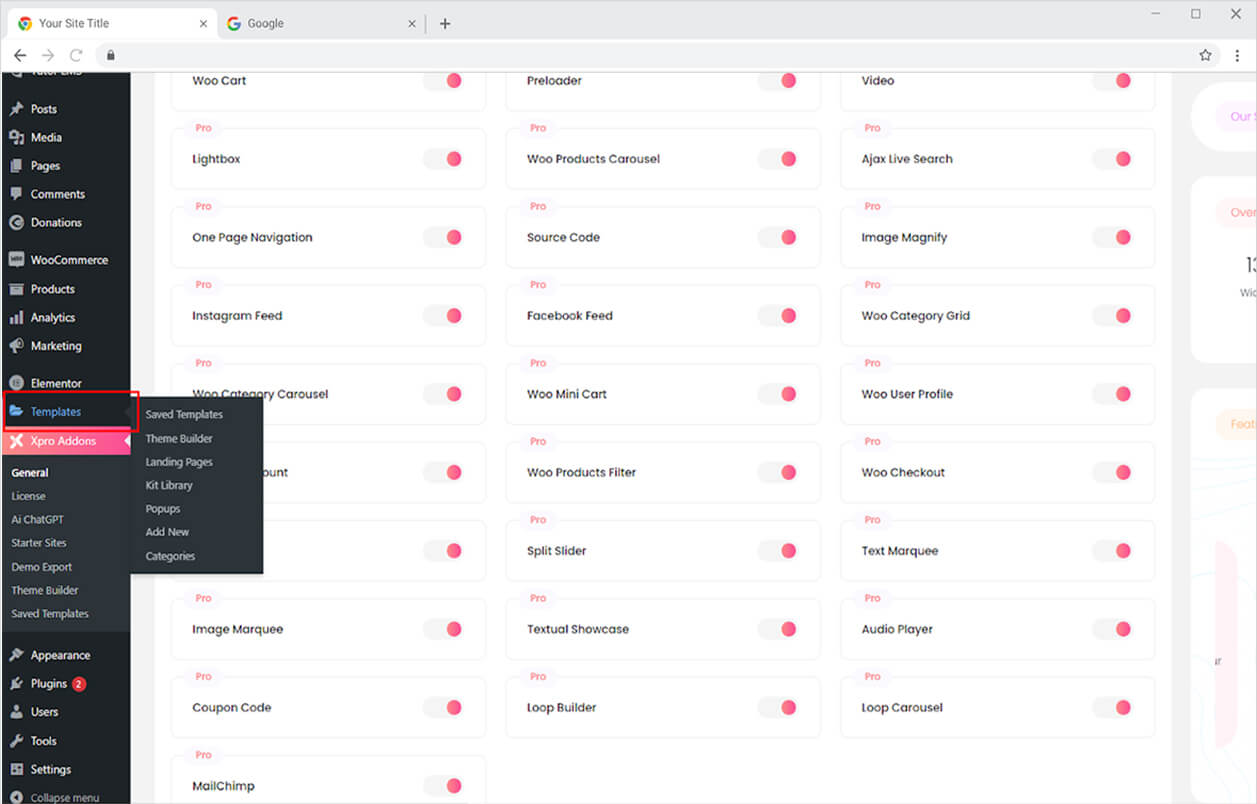Switch to the Google browser tab
1257x804 pixels.
pyautogui.click(x=266, y=23)
